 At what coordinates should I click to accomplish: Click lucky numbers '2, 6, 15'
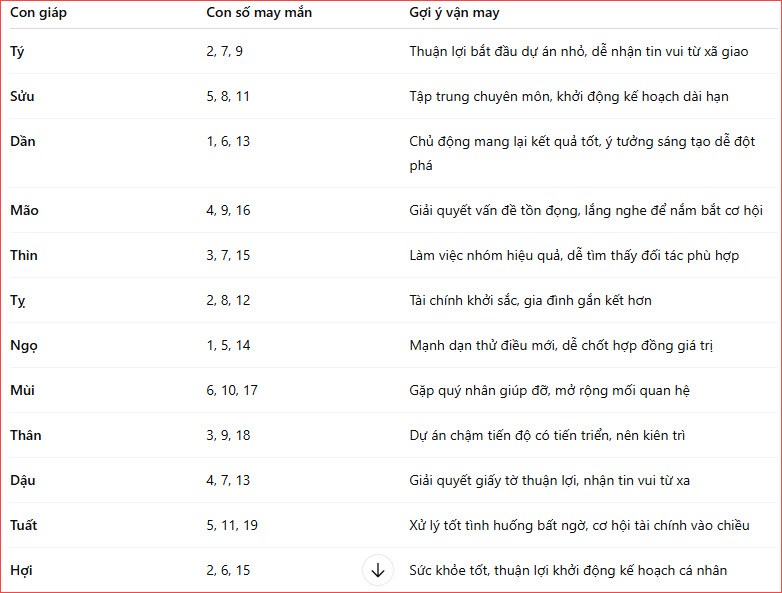[x=228, y=570]
